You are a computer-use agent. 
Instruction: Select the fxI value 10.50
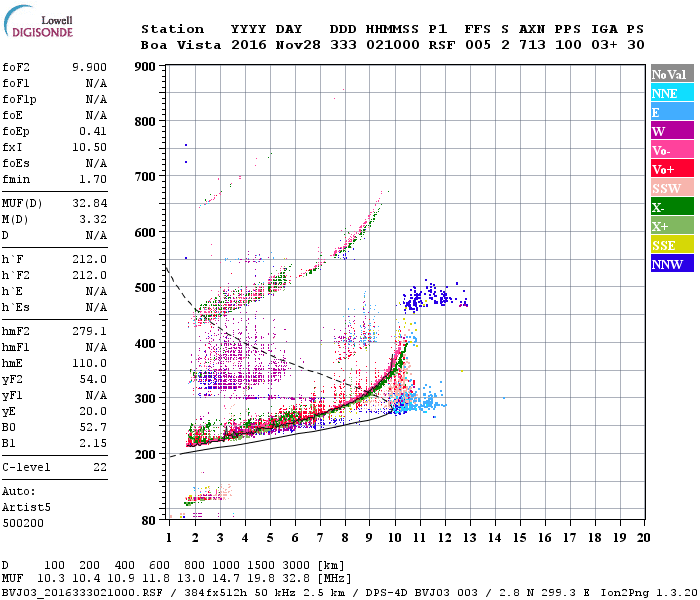(x=89, y=147)
